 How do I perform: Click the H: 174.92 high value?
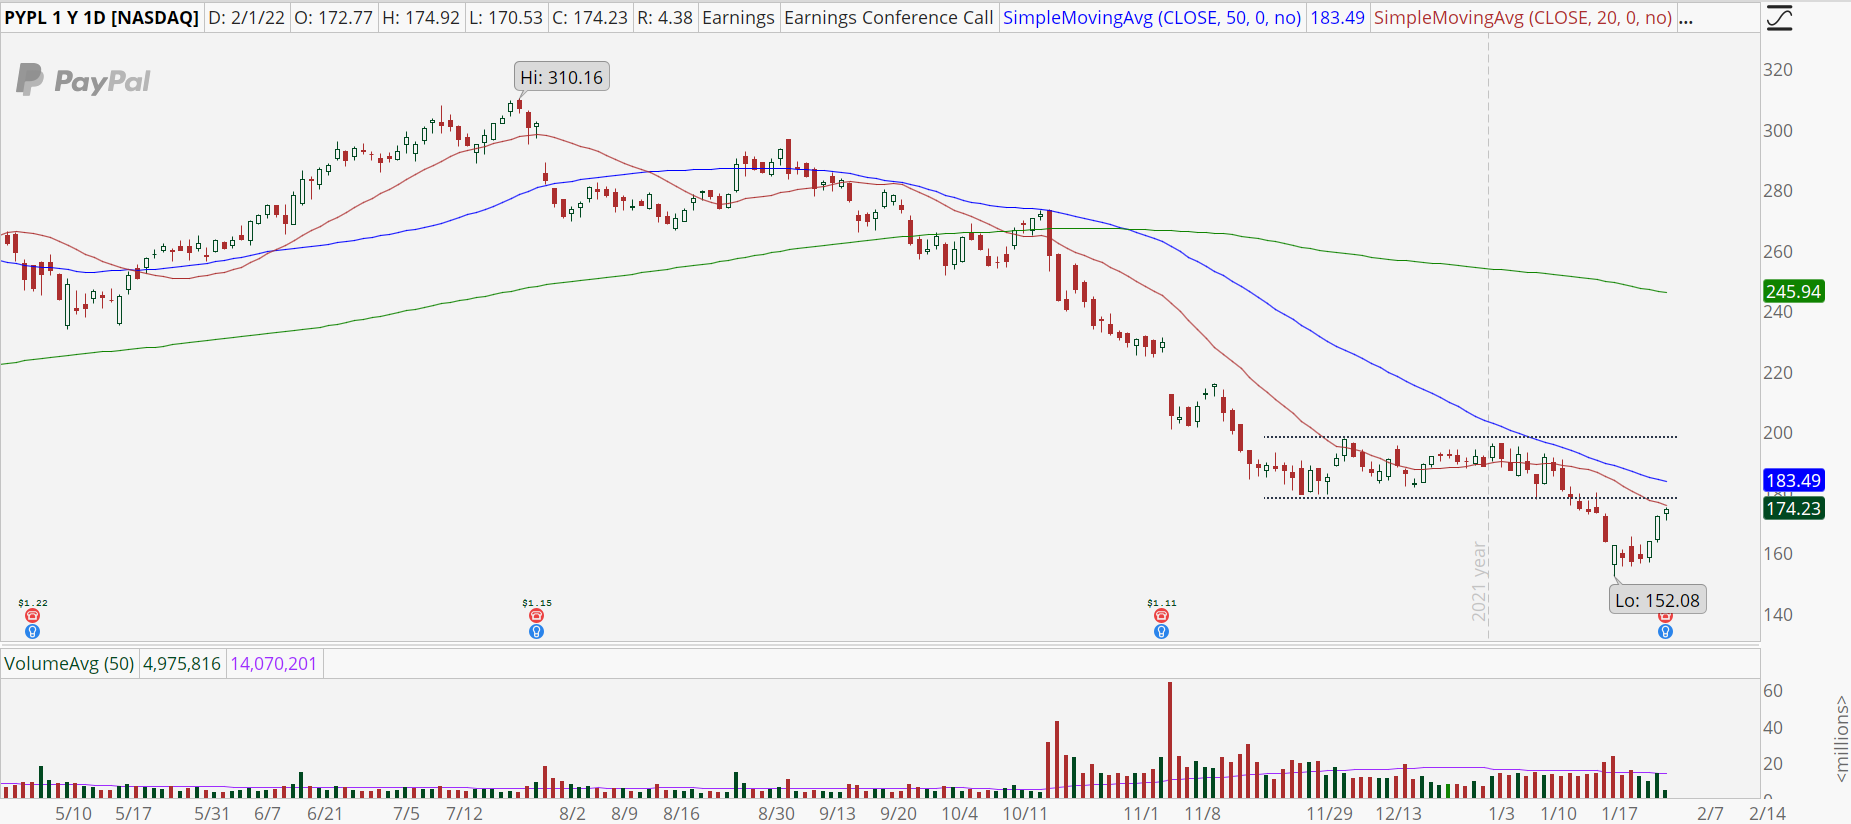point(420,18)
